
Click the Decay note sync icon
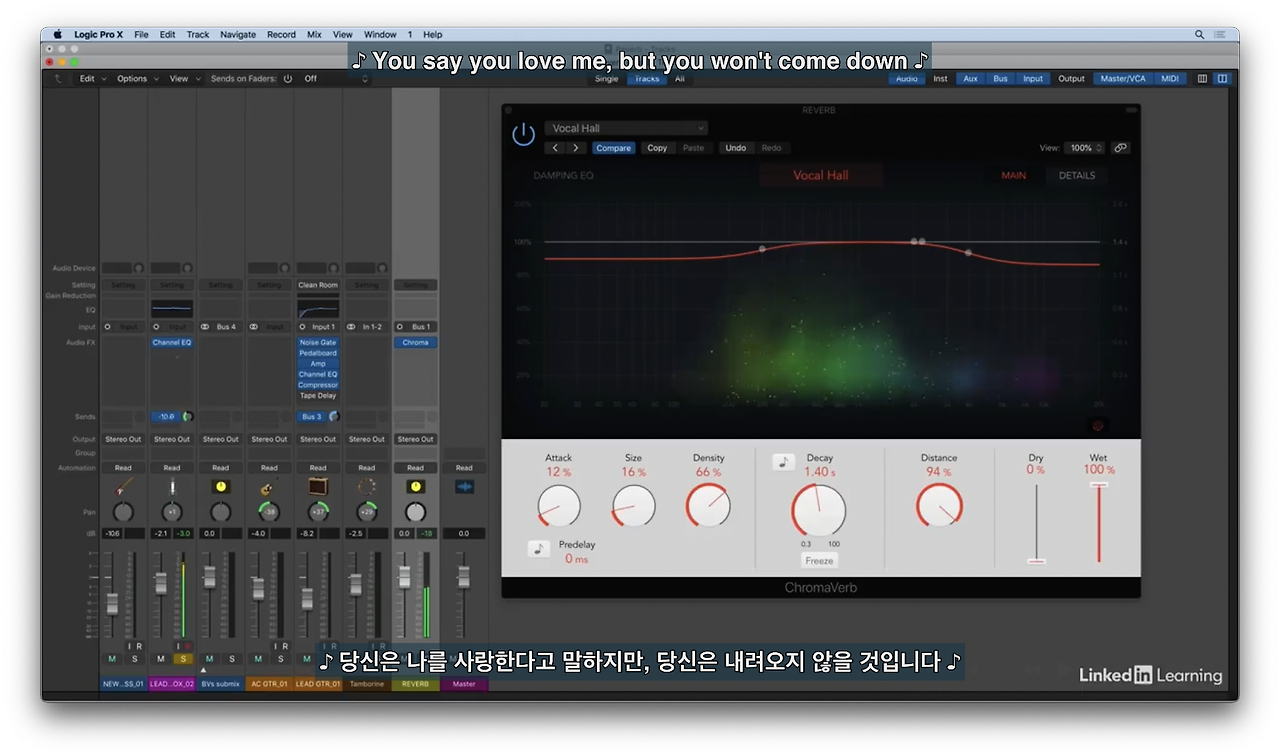(x=783, y=462)
